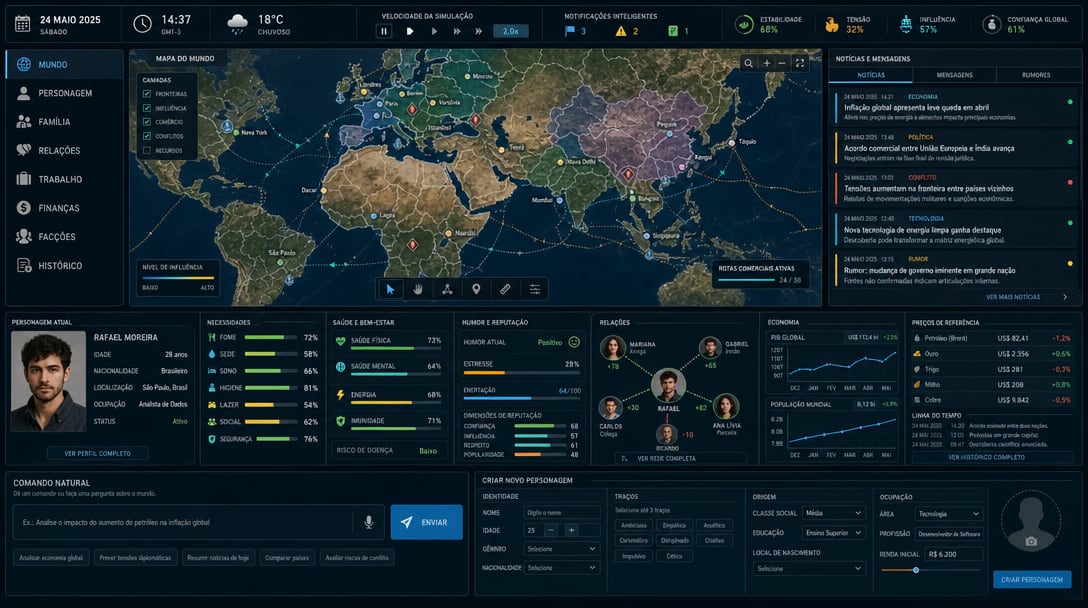This screenshot has width=1088, height=608.
Task: Click the clock time icon
Action: tap(142, 24)
